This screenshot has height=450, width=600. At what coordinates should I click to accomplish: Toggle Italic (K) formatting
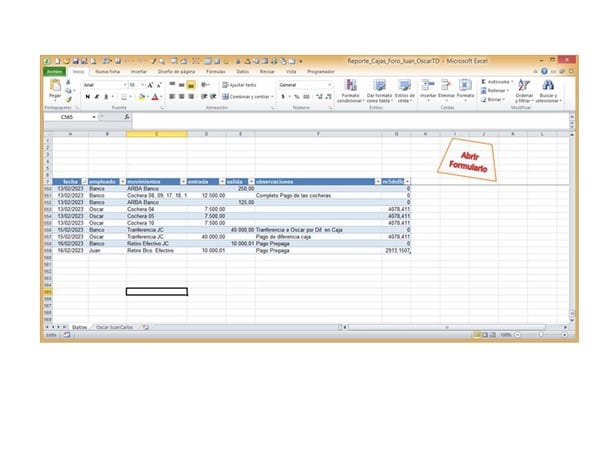(x=97, y=97)
